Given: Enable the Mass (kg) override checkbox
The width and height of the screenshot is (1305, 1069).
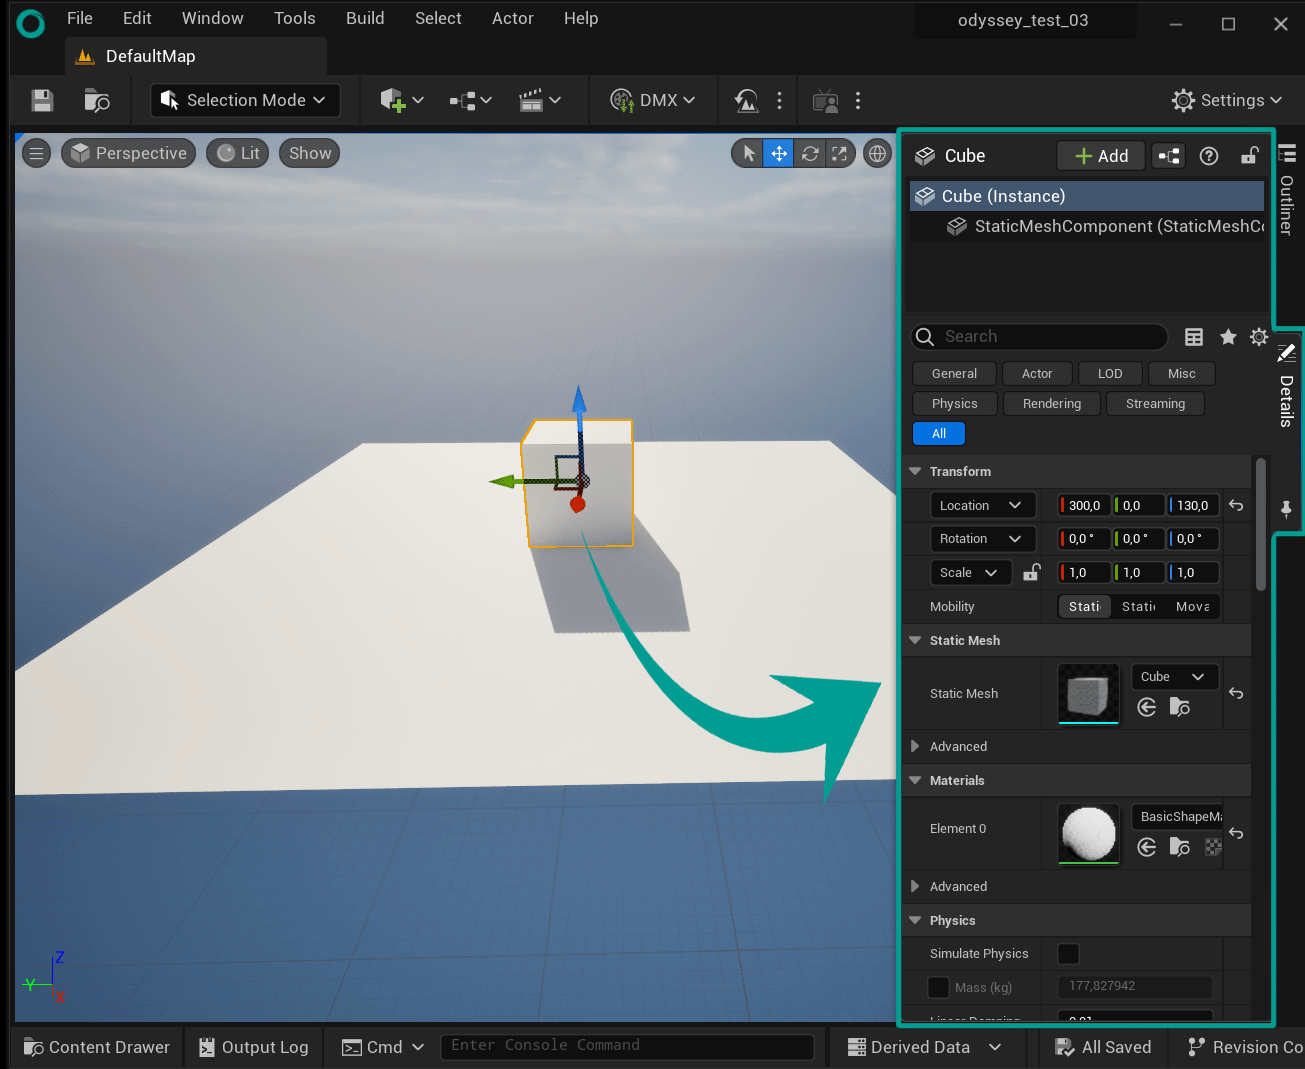Looking at the screenshot, I should [938, 988].
